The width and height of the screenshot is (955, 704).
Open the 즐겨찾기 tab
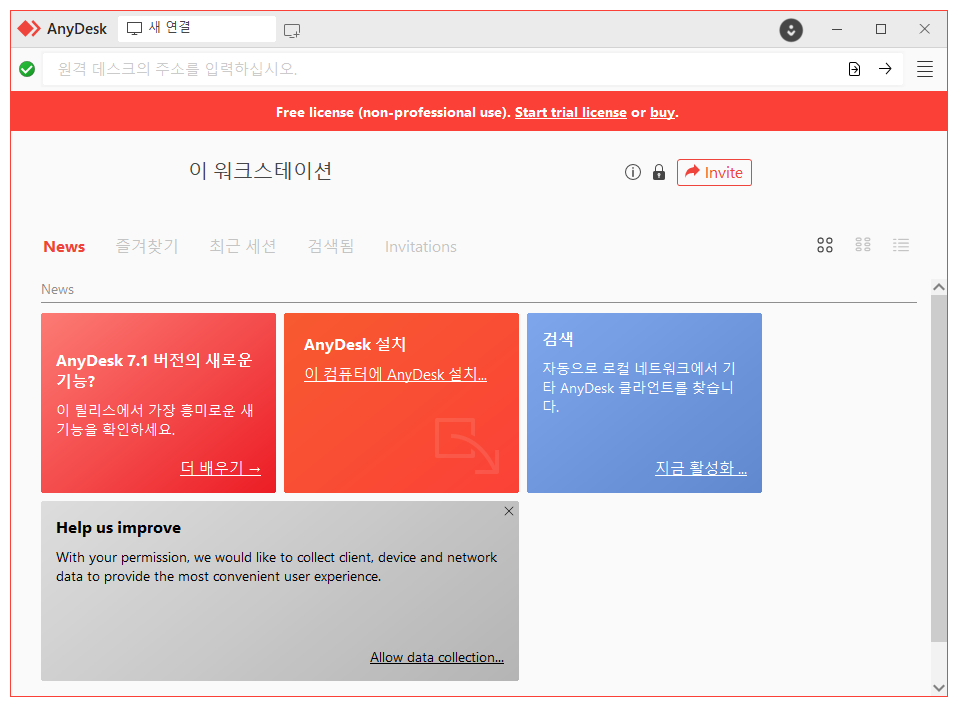pyautogui.click(x=147, y=247)
